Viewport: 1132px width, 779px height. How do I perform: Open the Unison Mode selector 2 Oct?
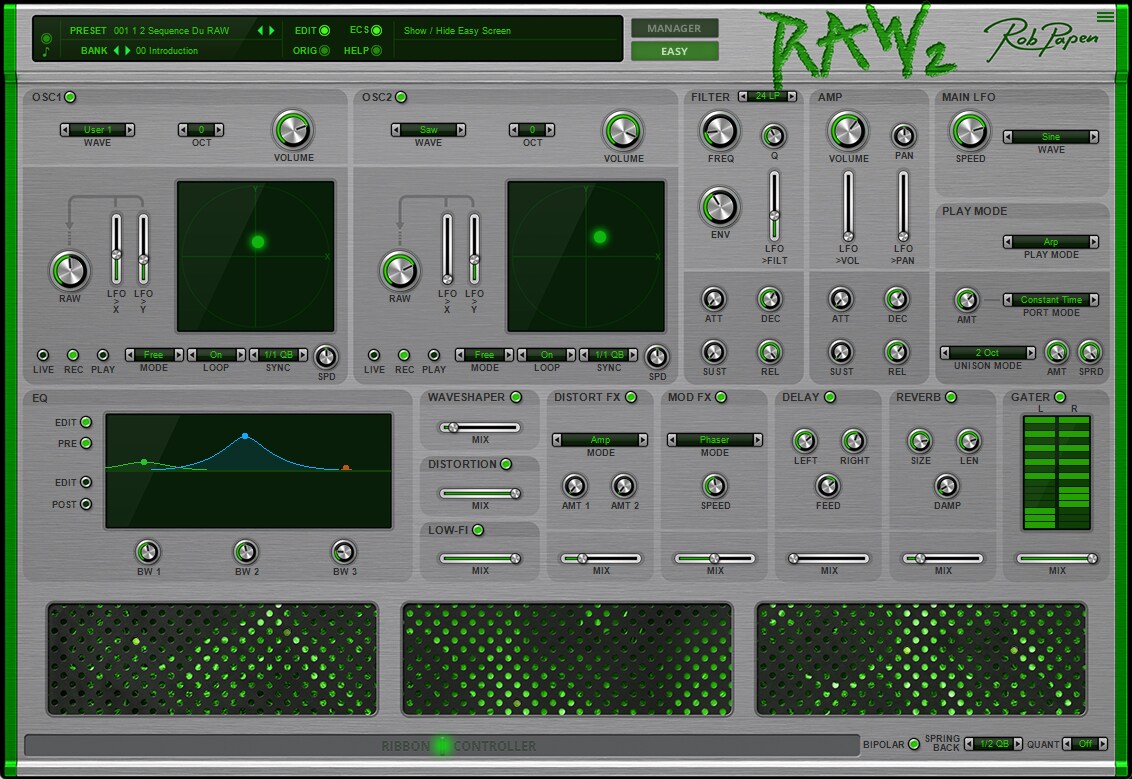point(988,353)
